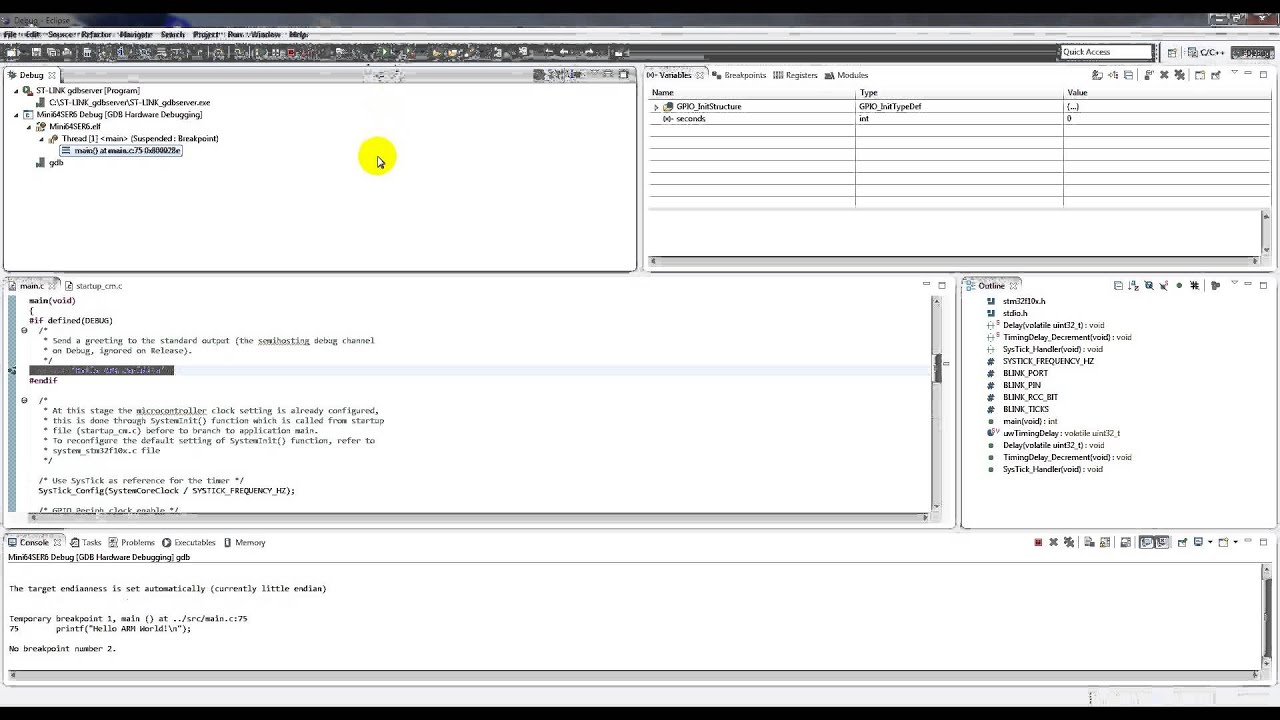This screenshot has width=1280, height=720.
Task: Open Display Selected Console dropdown arrow
Action: coord(1210,542)
